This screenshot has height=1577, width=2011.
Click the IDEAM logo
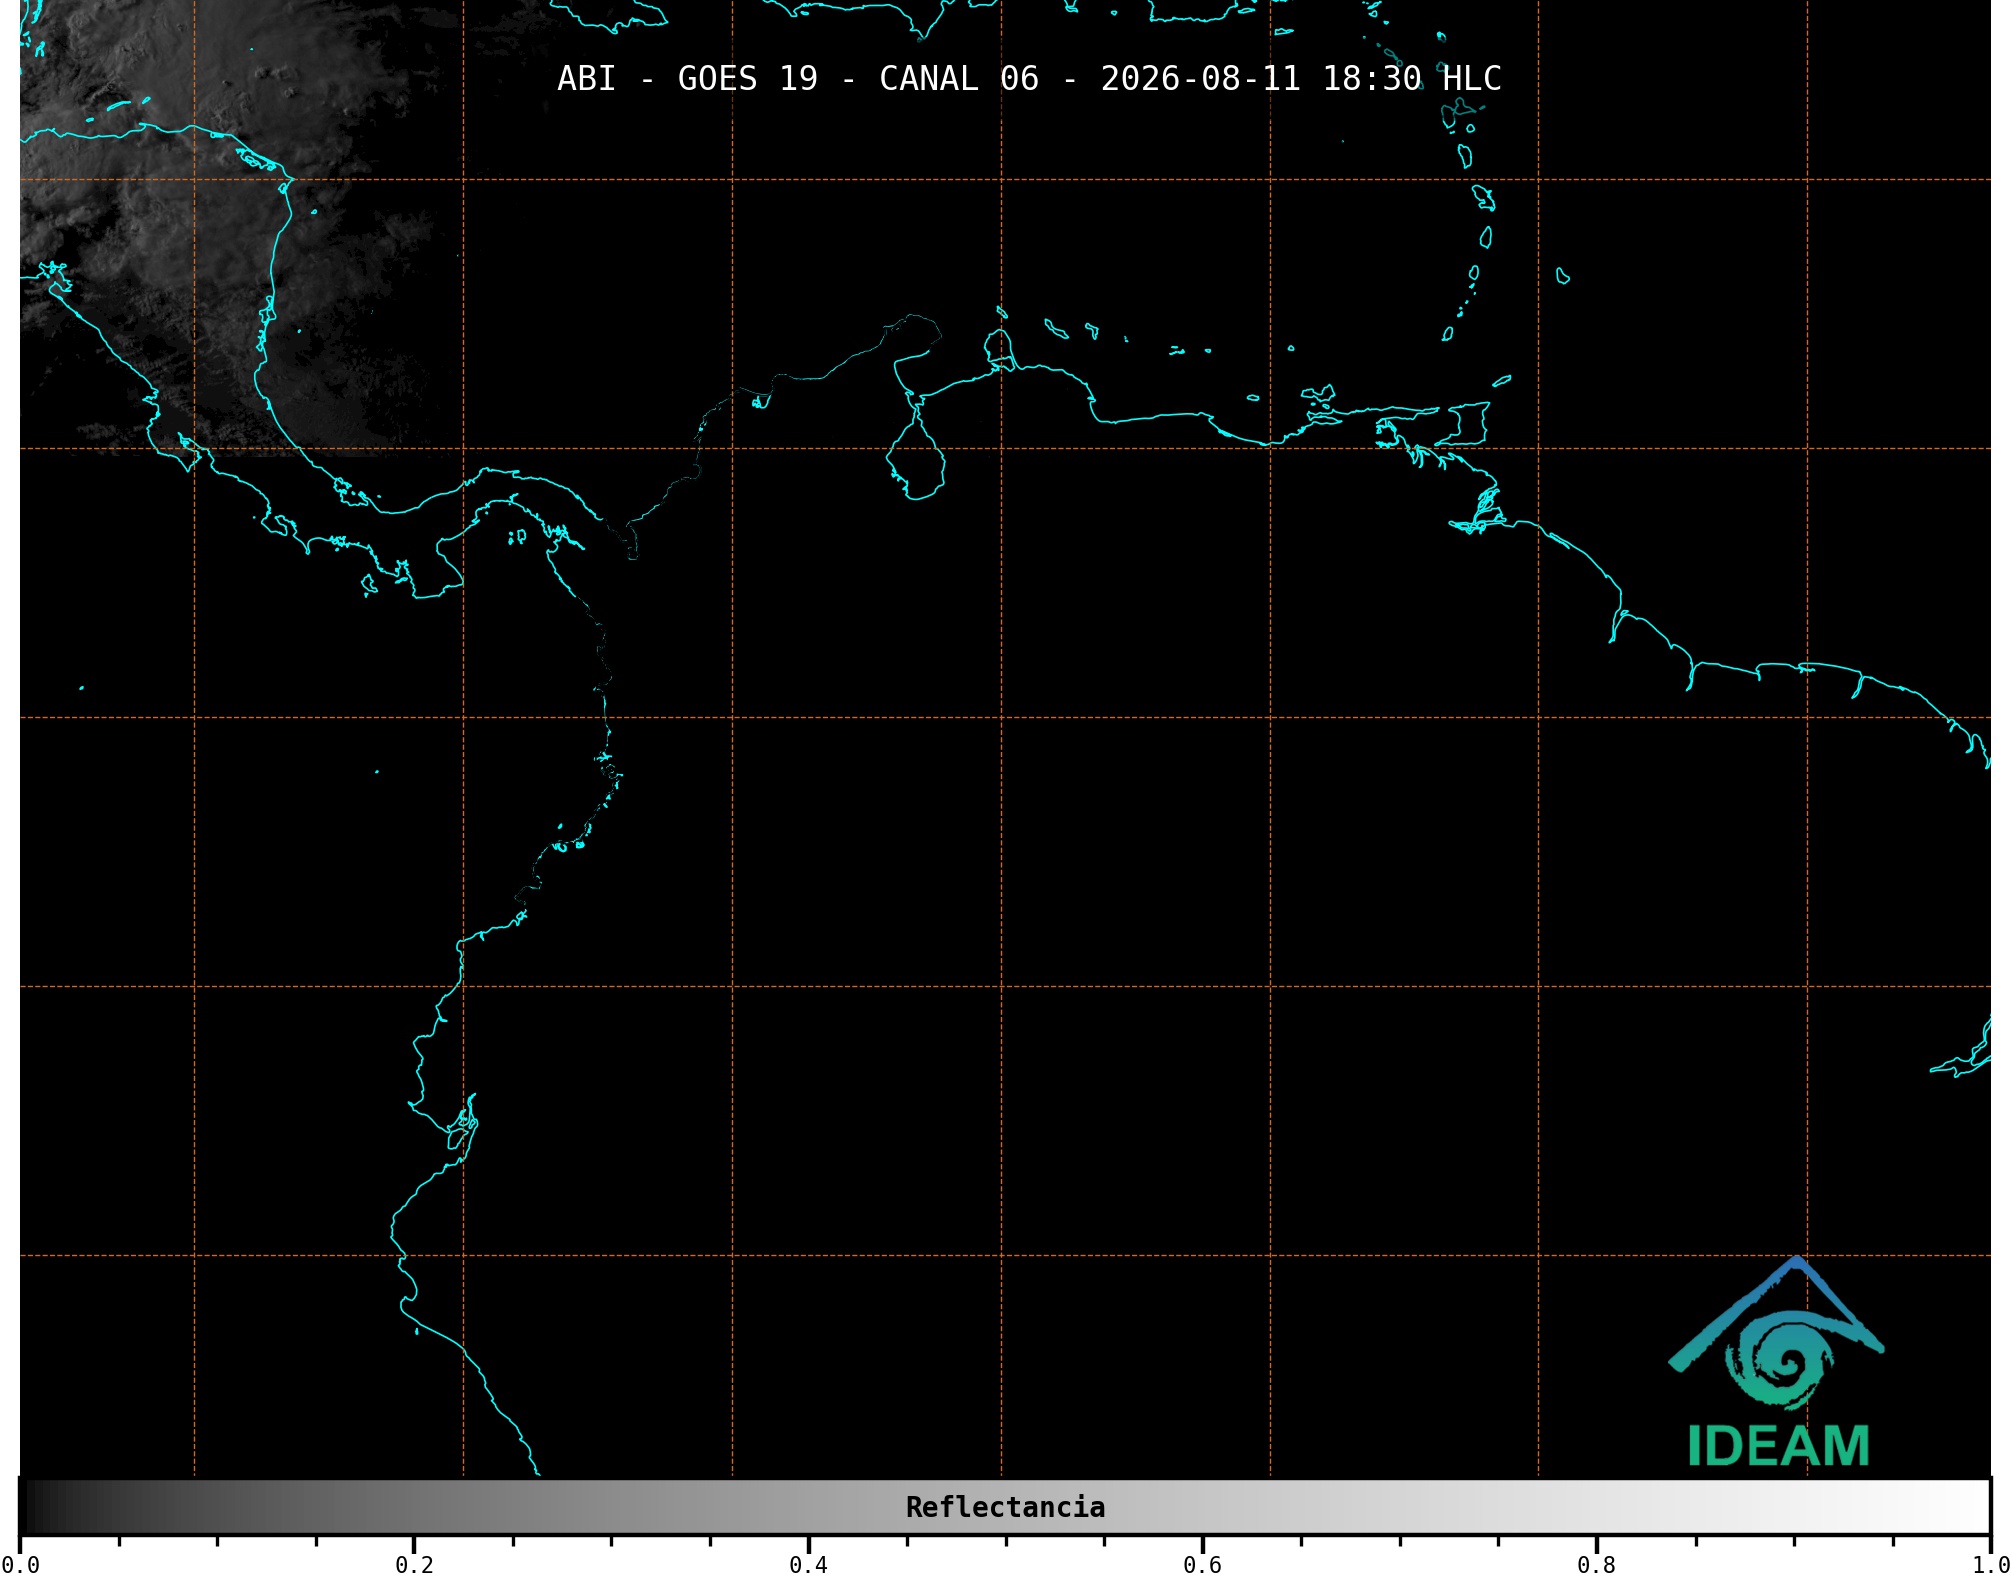click(1777, 1362)
